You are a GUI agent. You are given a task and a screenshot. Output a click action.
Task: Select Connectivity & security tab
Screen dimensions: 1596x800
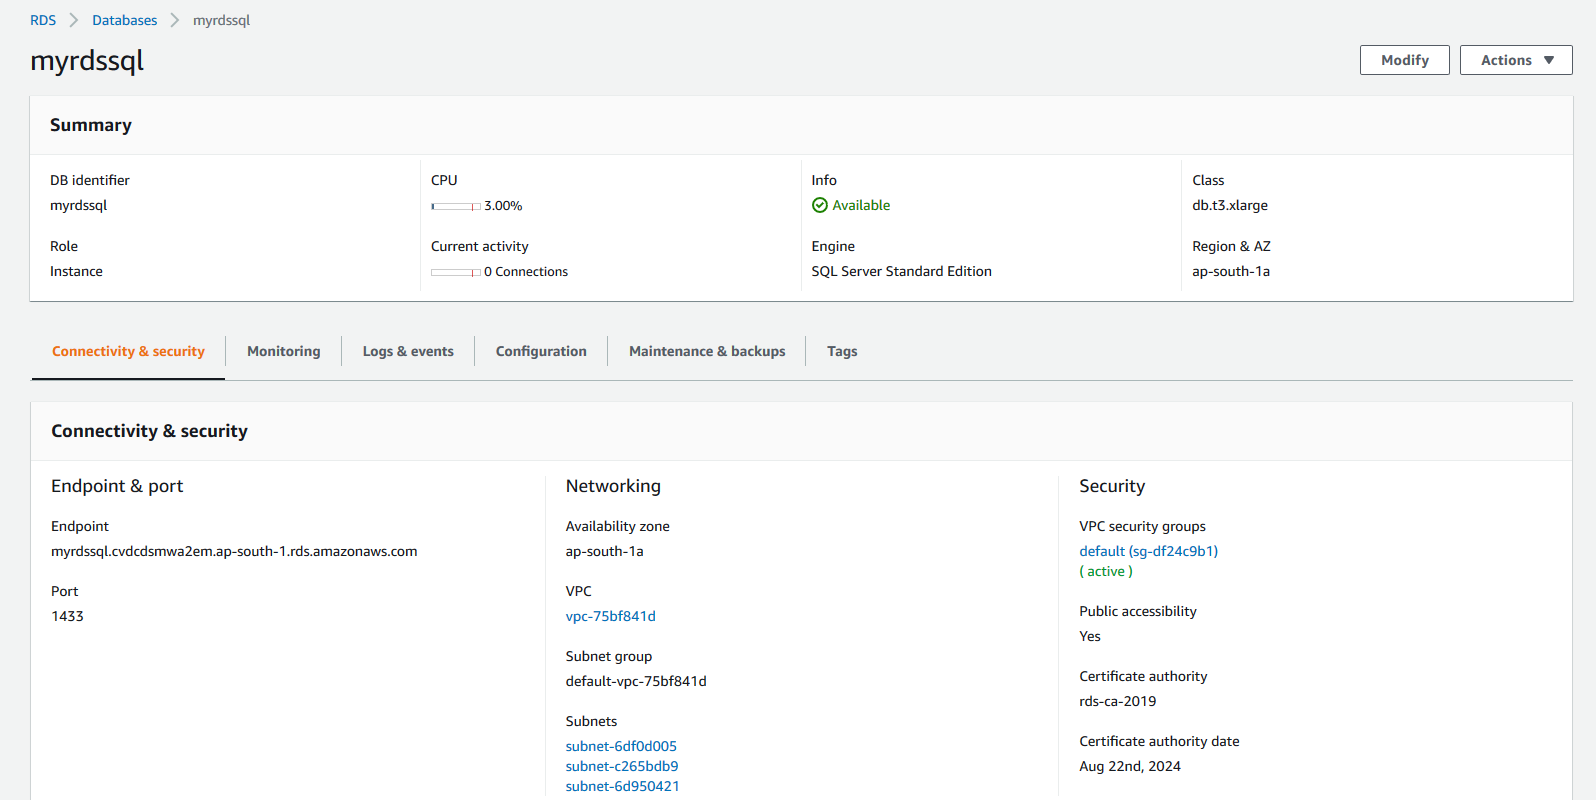pos(128,351)
